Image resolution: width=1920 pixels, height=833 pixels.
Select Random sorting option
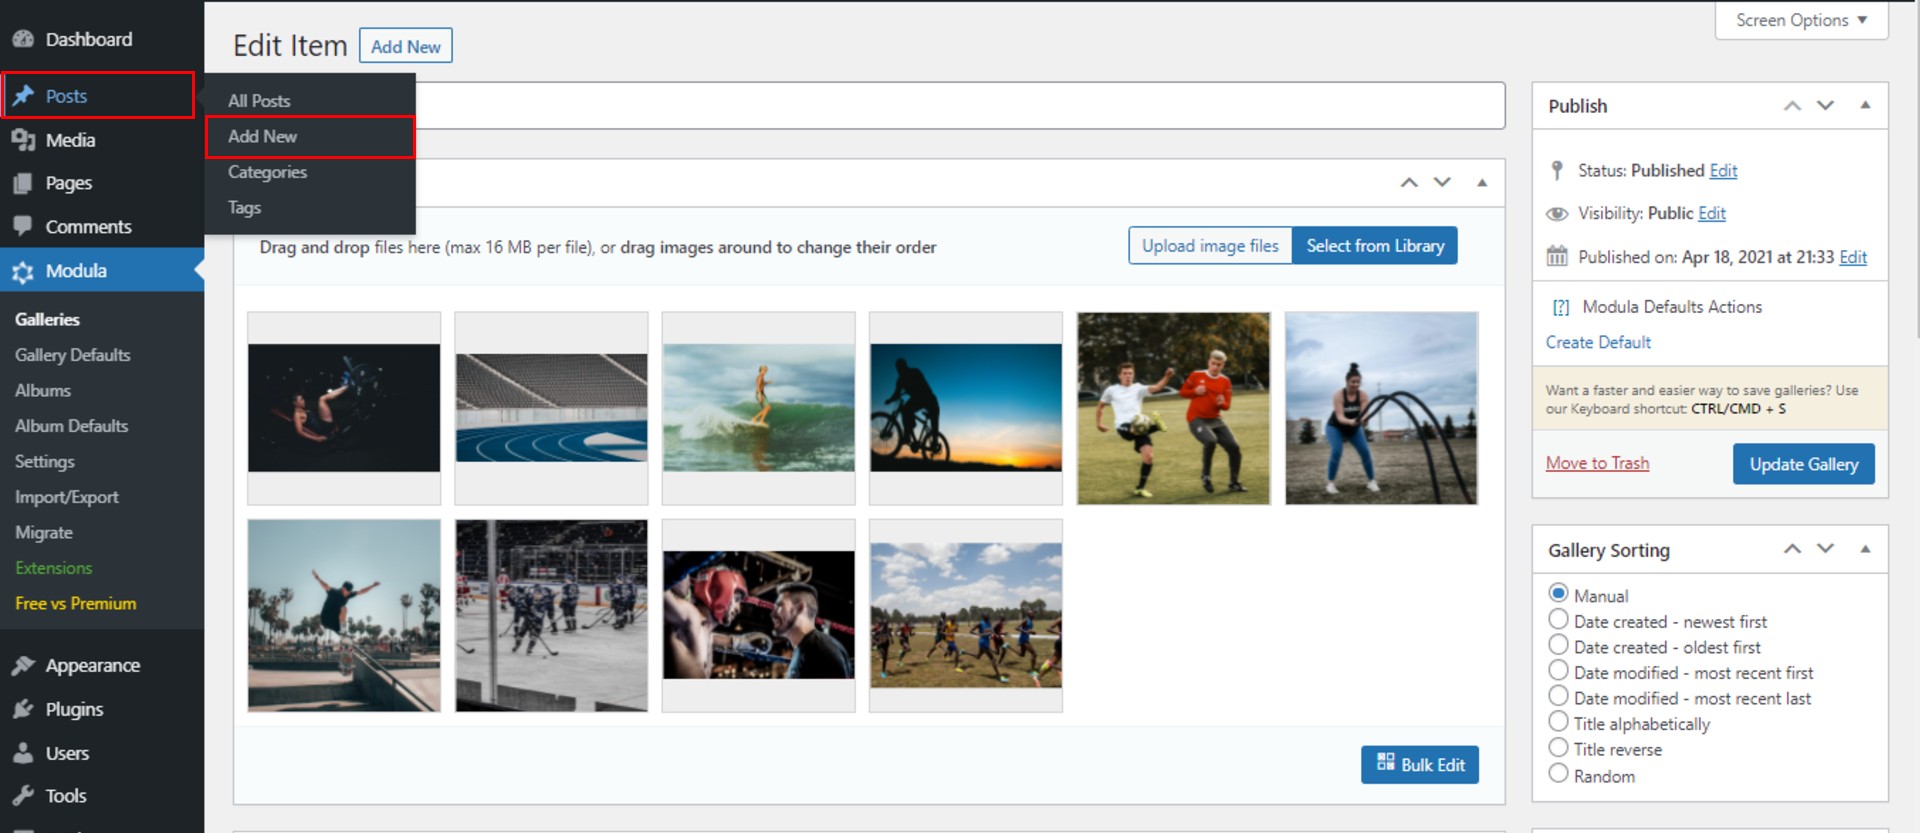coord(1558,774)
